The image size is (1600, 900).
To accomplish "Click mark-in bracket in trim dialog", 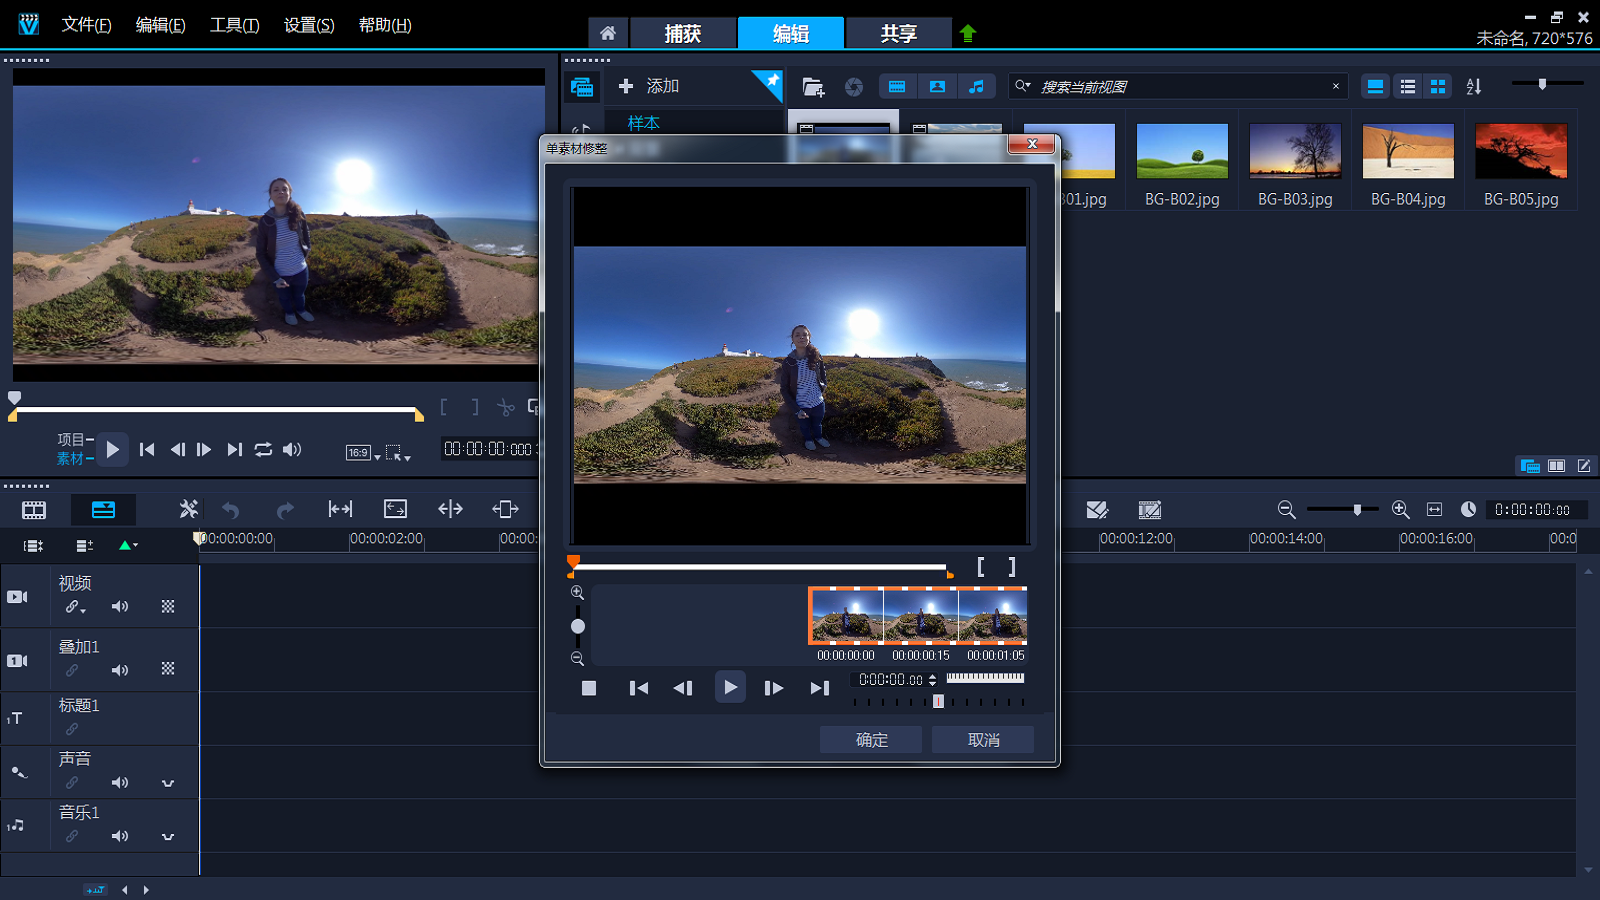I will (981, 567).
